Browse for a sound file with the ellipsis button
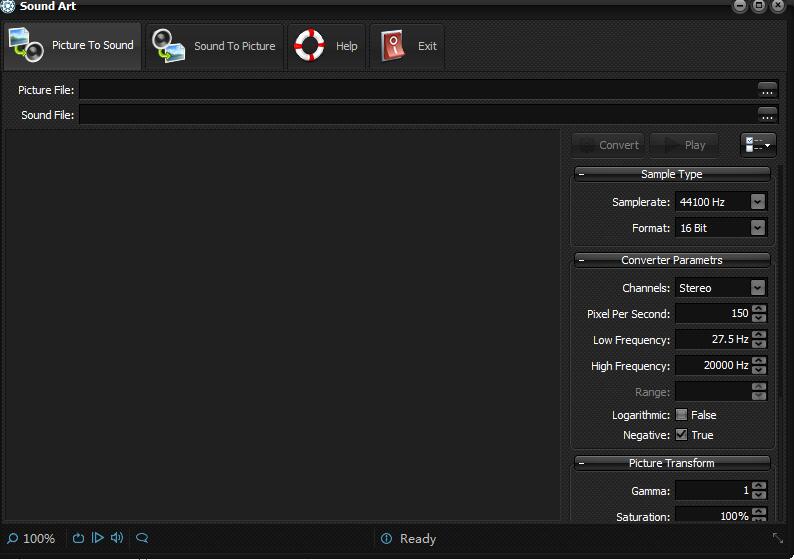 click(x=767, y=115)
